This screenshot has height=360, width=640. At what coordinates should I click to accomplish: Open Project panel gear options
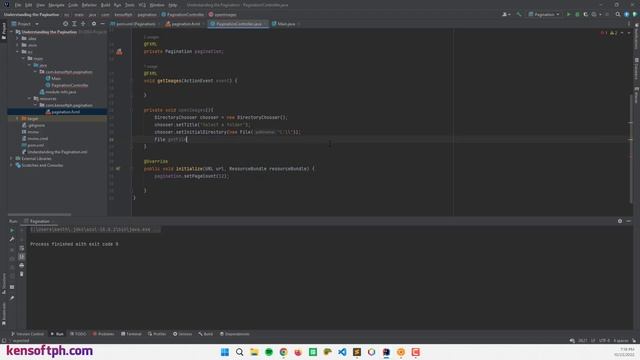pos(94,24)
